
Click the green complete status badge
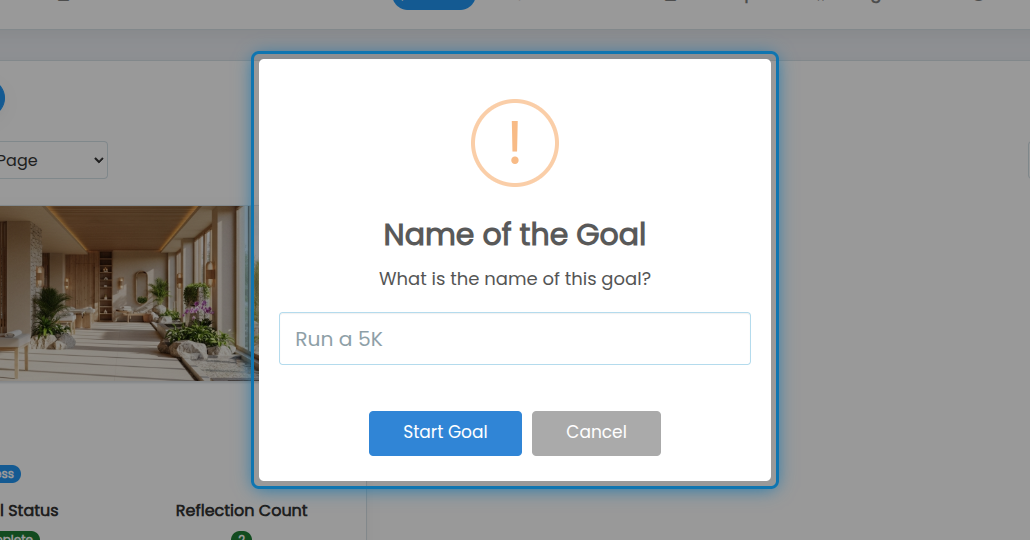pos(20,536)
